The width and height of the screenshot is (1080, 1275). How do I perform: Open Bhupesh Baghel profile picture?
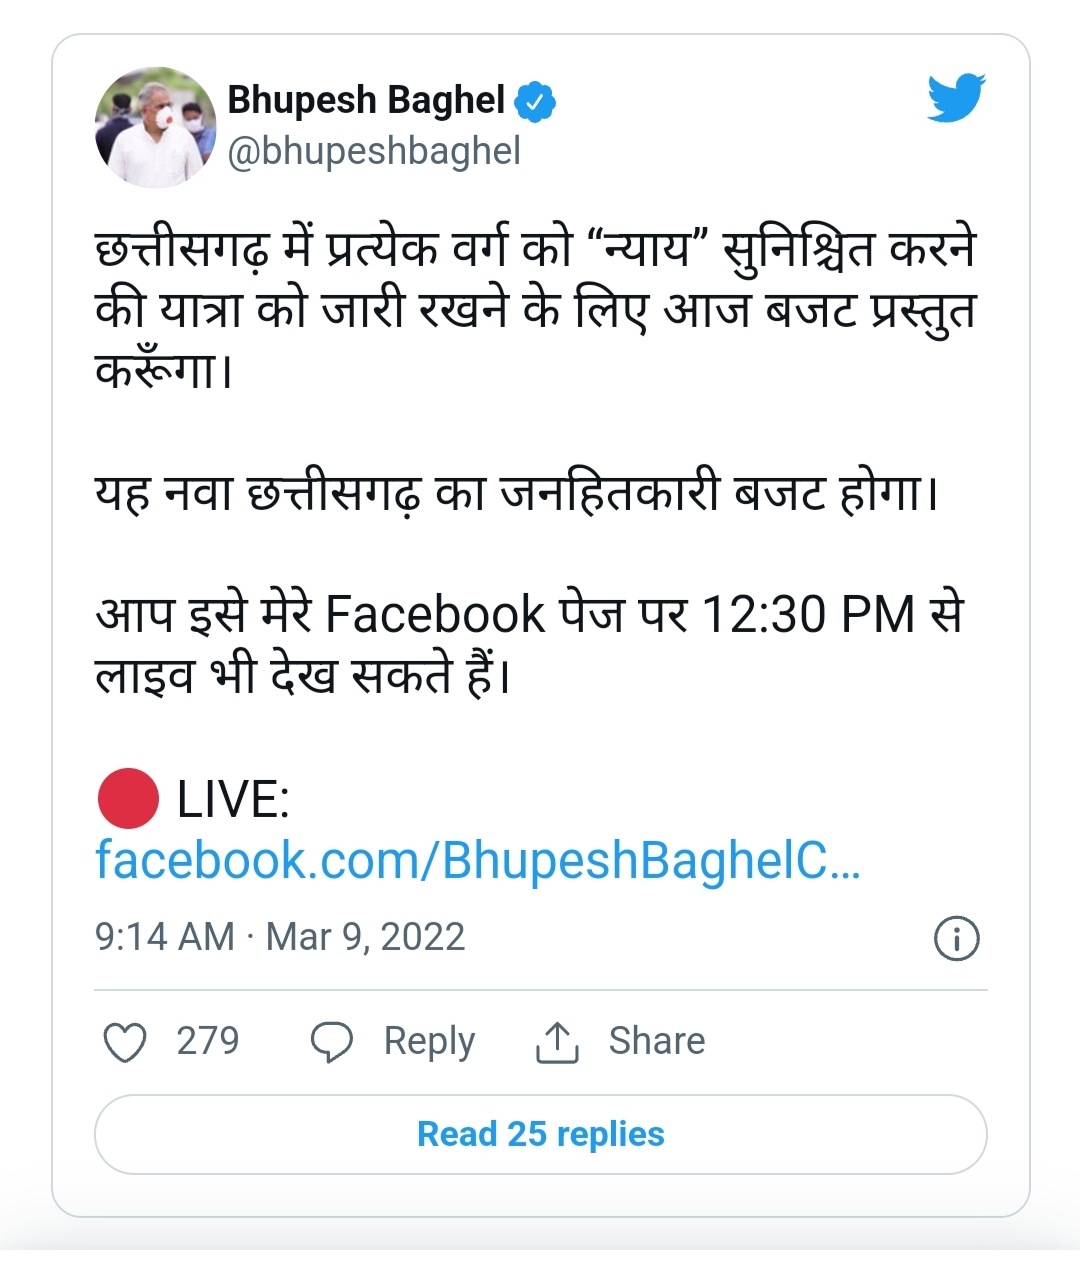[155, 127]
